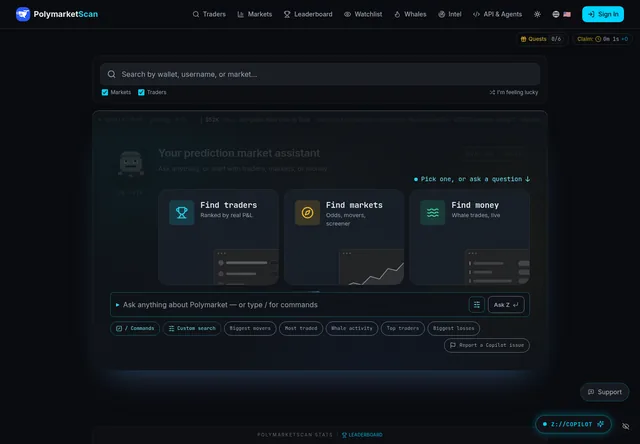The width and height of the screenshot is (640, 444).
Task: Focus the wallet, username, or market search field
Action: [x=320, y=74]
